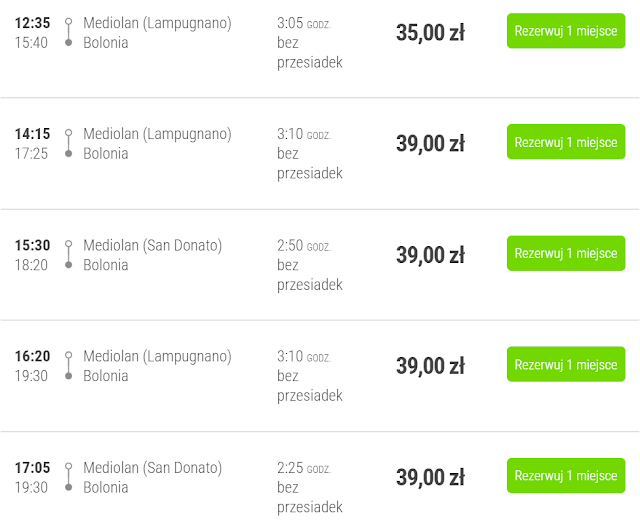Click the 15:40 arrival time
This screenshot has height=532, width=640.
(32, 43)
